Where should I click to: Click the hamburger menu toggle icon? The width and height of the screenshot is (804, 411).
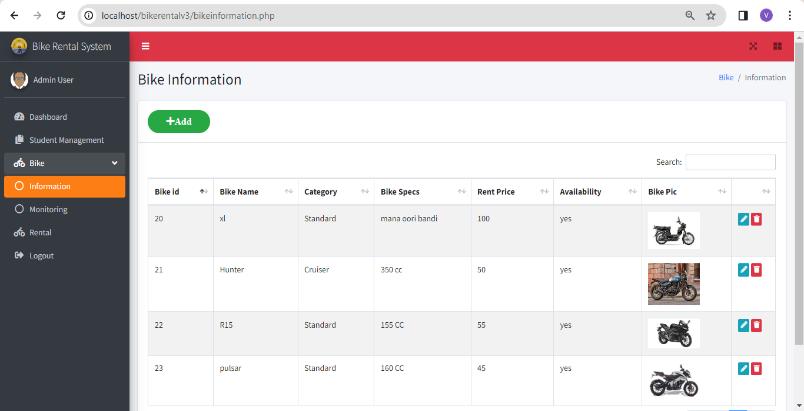145,46
